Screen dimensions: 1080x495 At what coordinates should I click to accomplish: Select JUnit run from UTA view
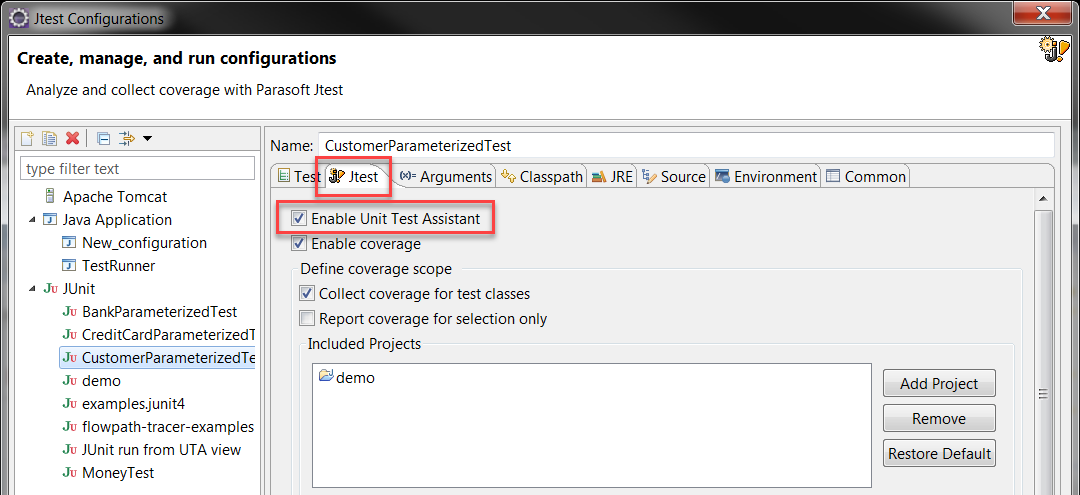161,450
